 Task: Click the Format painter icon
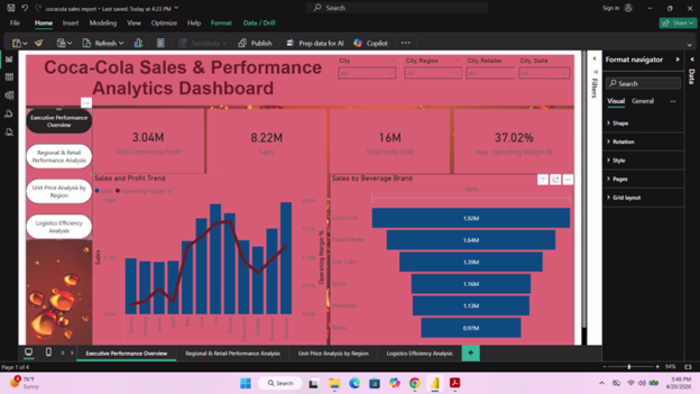tap(39, 43)
